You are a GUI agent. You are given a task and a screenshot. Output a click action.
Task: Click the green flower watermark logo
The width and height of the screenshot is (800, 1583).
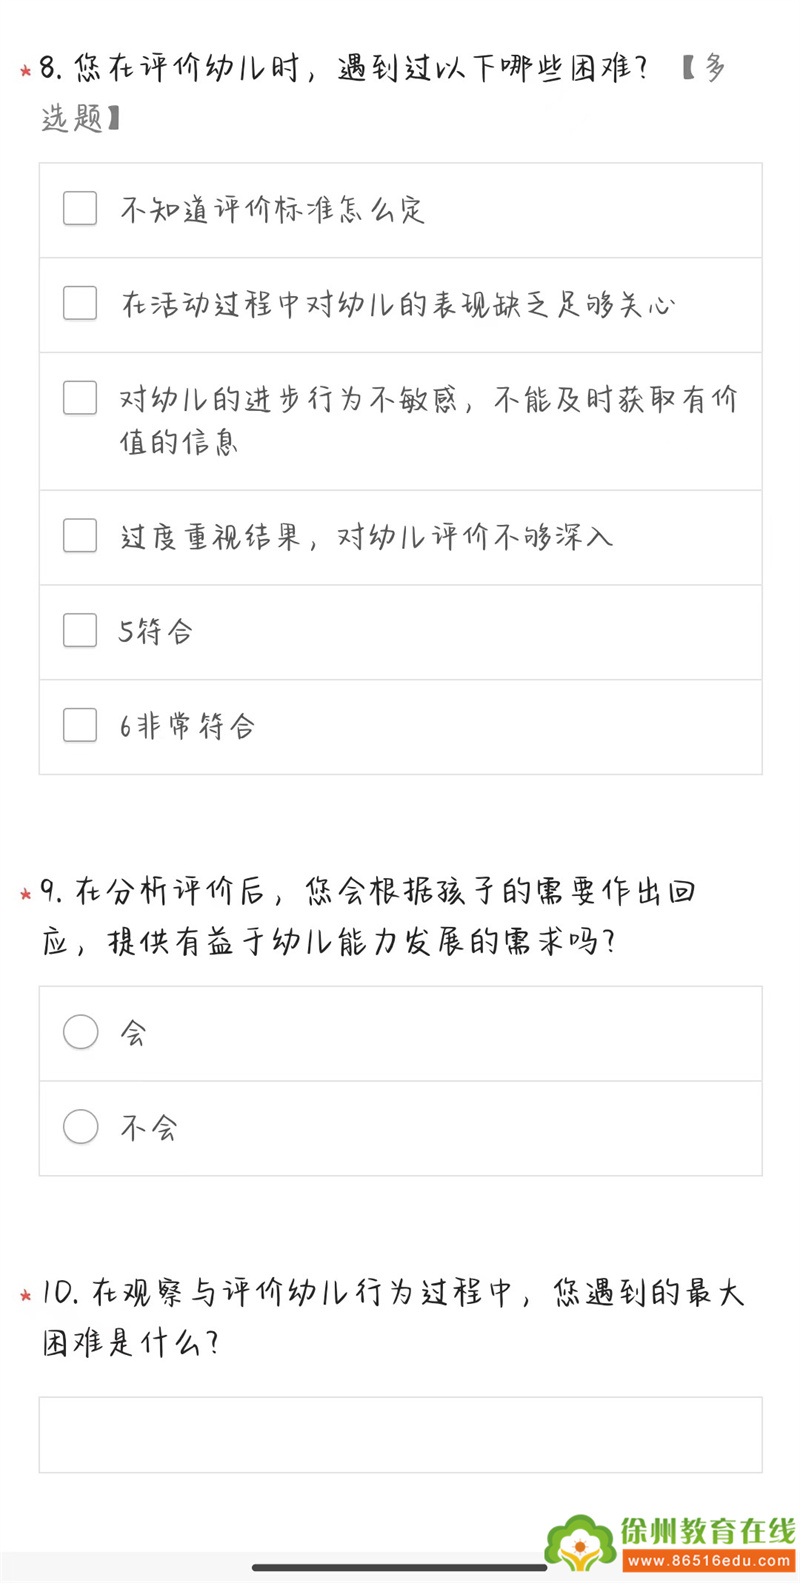(580, 1542)
